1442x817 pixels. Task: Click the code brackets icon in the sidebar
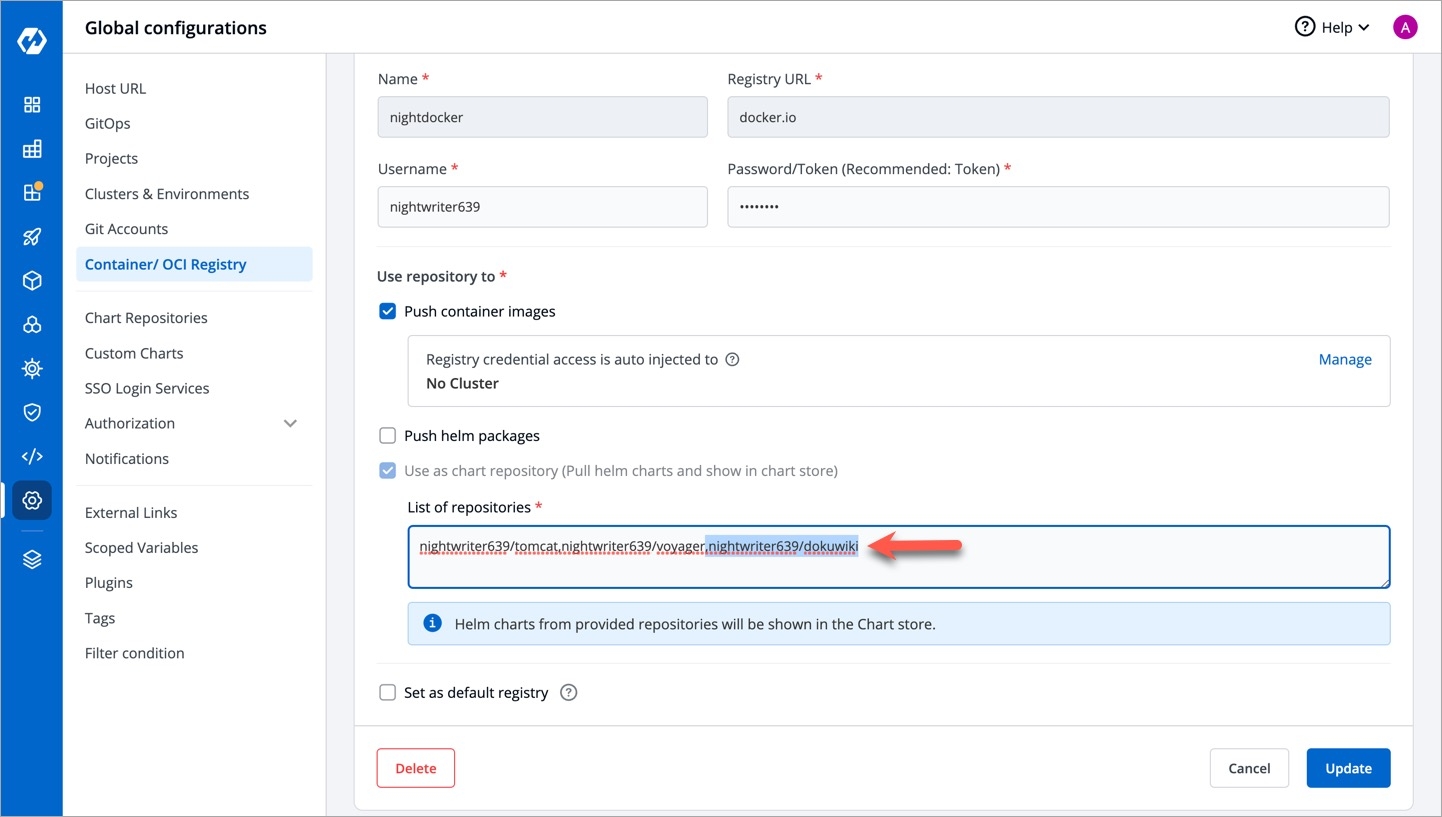pyautogui.click(x=32, y=456)
